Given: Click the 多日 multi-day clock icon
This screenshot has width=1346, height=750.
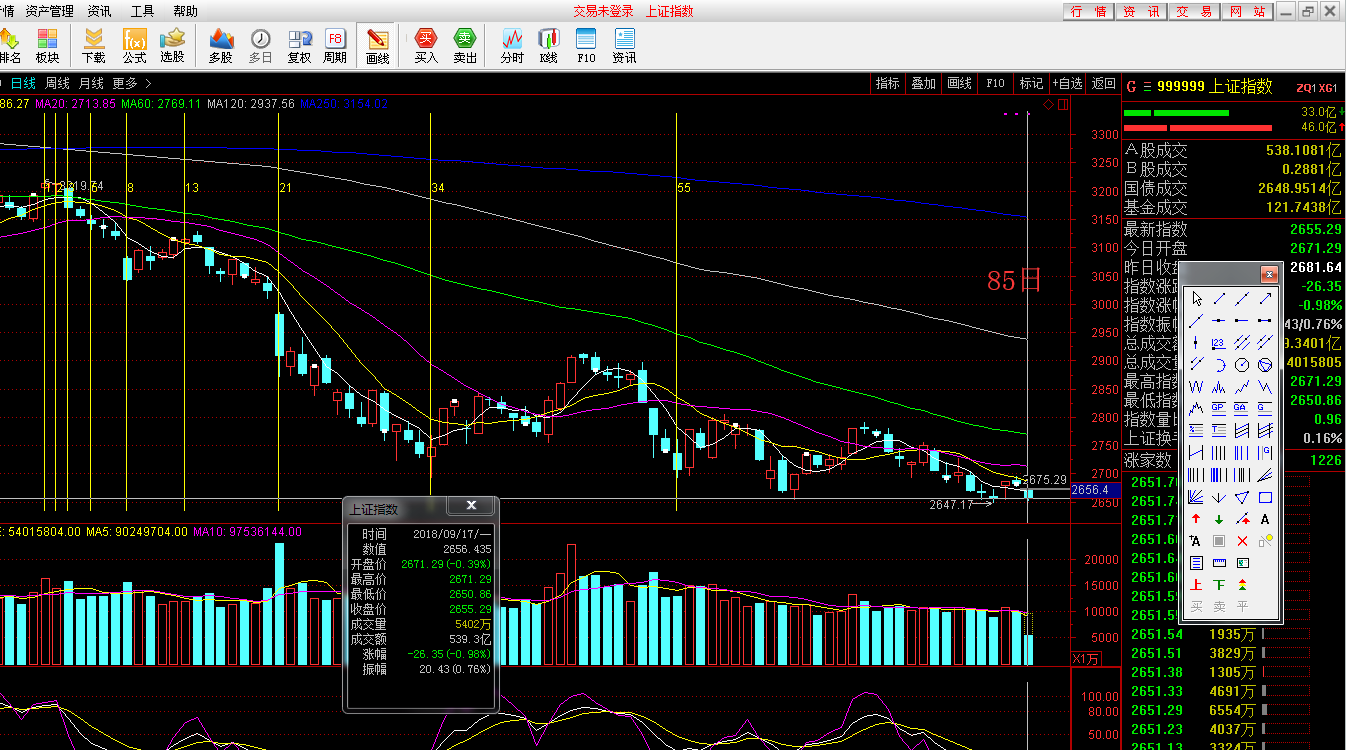Looking at the screenshot, I should pyautogui.click(x=260, y=46).
